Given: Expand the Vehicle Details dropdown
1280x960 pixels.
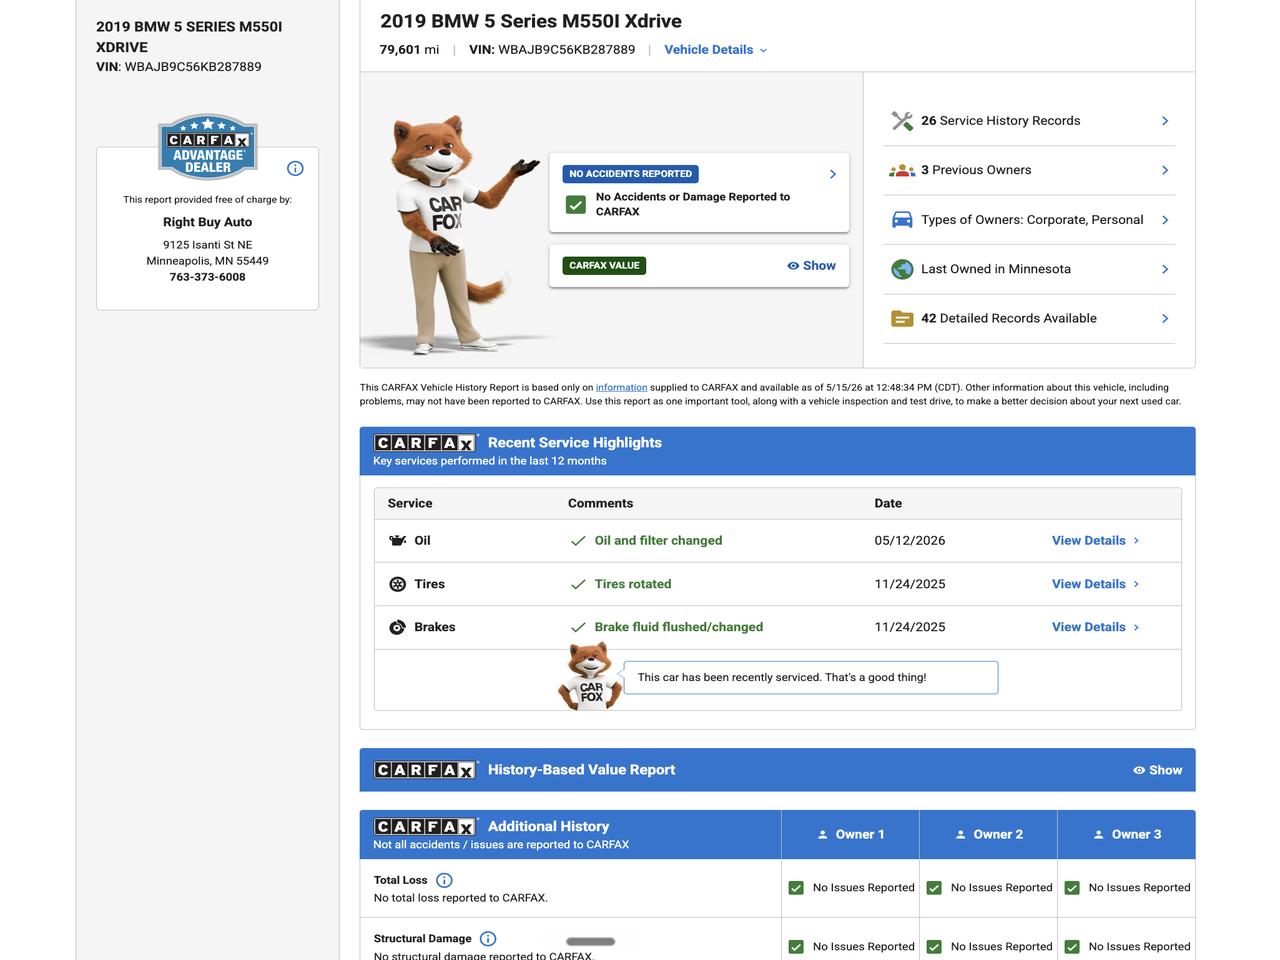Looking at the screenshot, I should click(x=716, y=50).
